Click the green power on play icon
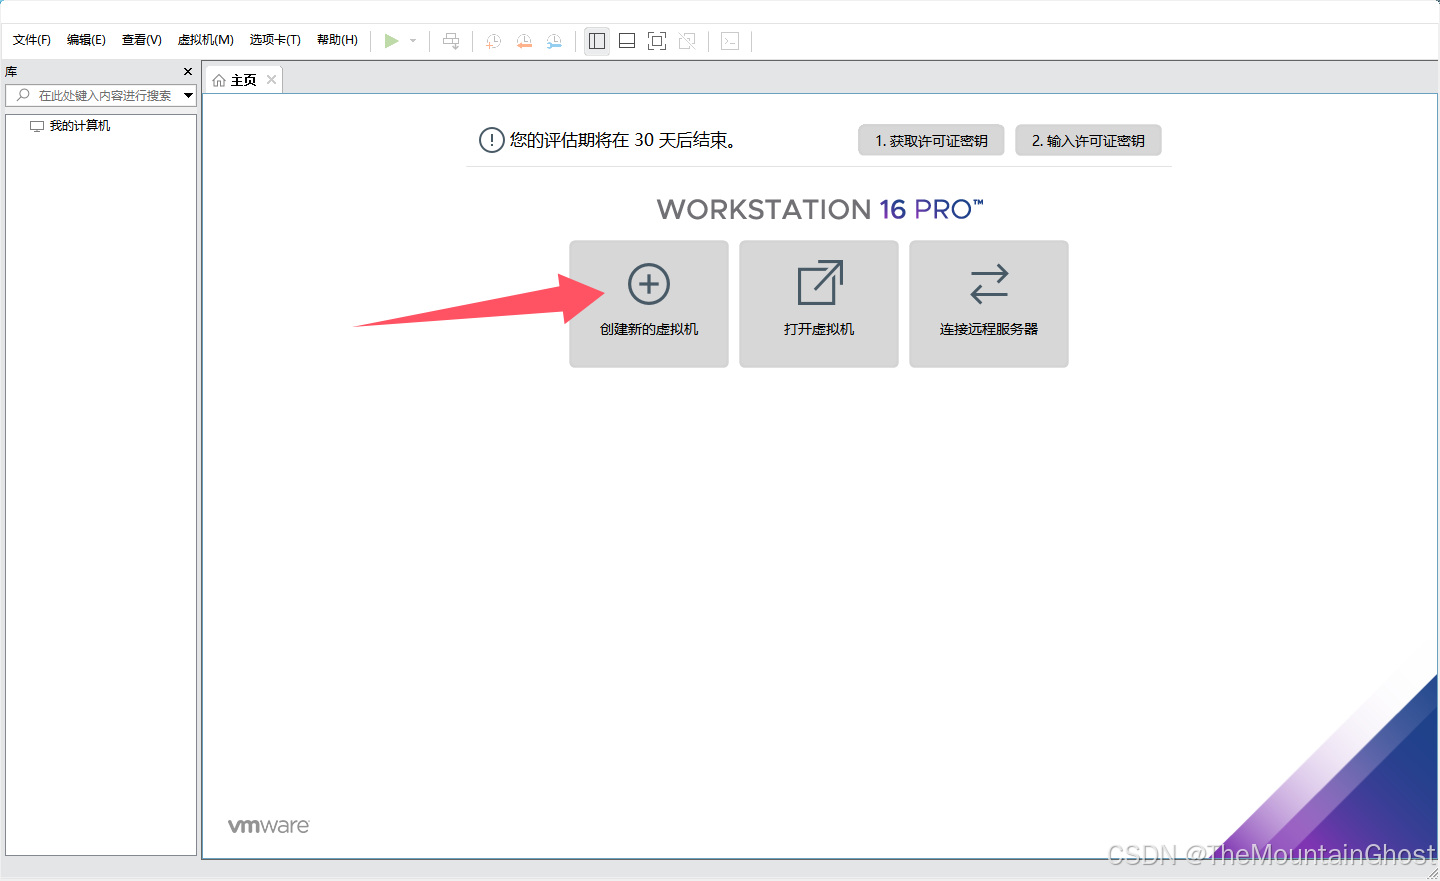 pos(392,41)
